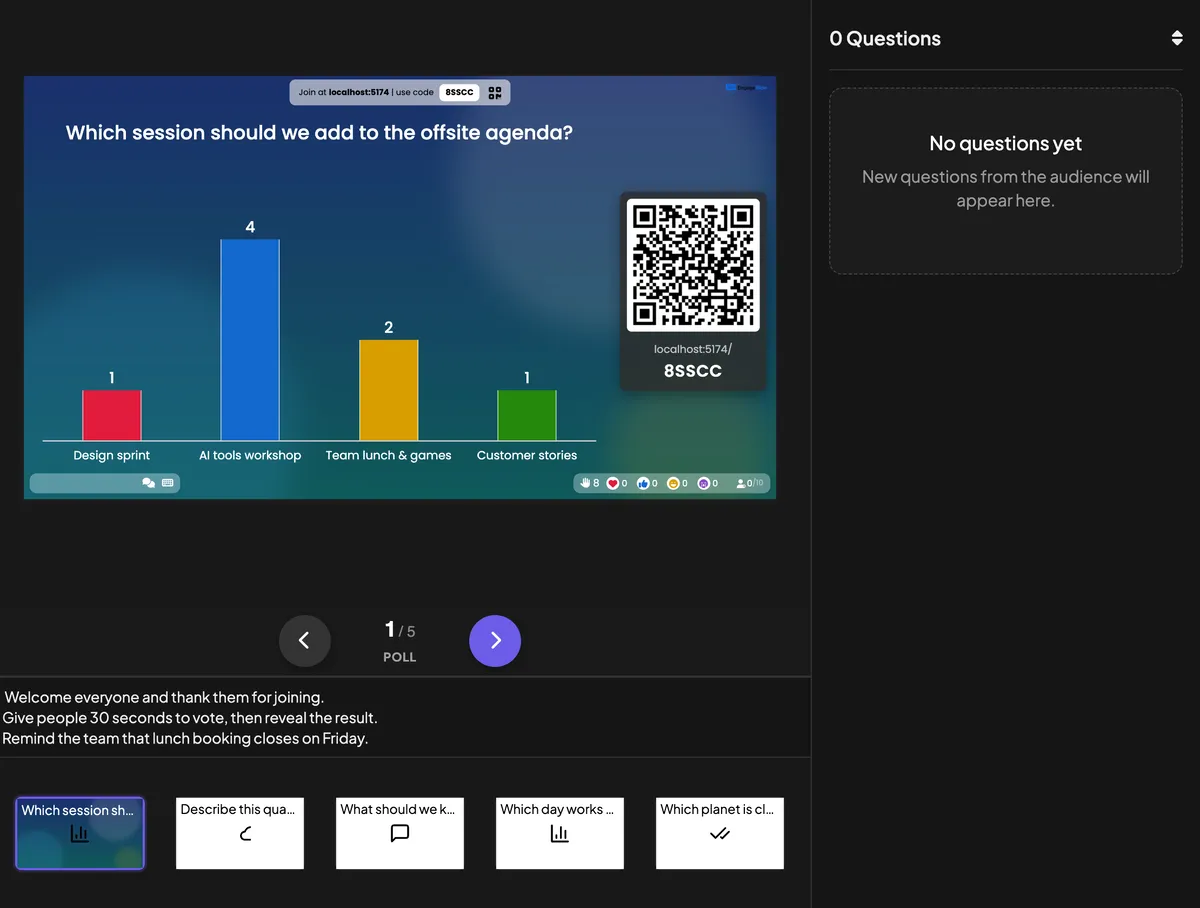
Task: Go to the next slide with arrow button
Action: point(495,640)
